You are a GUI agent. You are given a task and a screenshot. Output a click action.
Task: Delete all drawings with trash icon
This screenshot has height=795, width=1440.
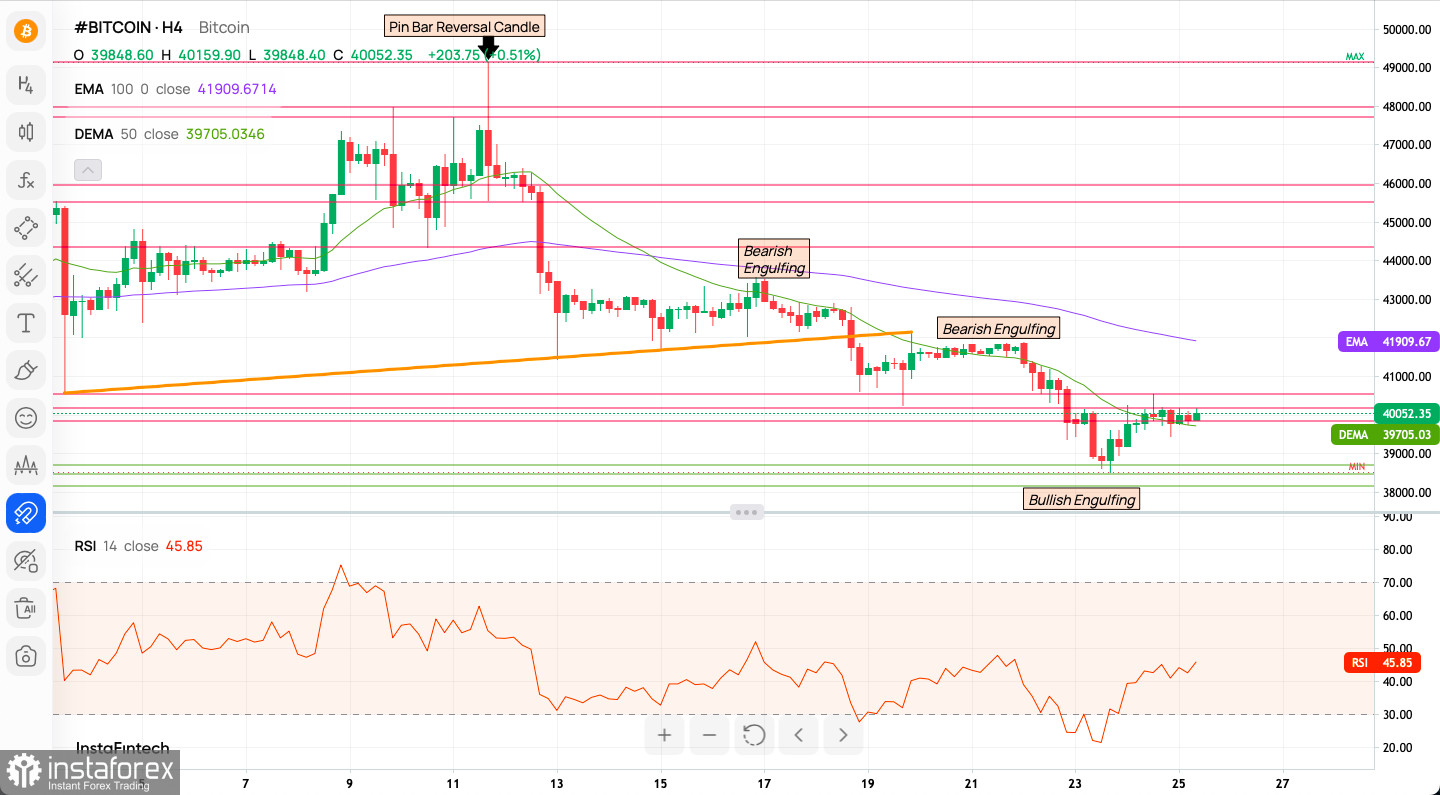point(26,608)
